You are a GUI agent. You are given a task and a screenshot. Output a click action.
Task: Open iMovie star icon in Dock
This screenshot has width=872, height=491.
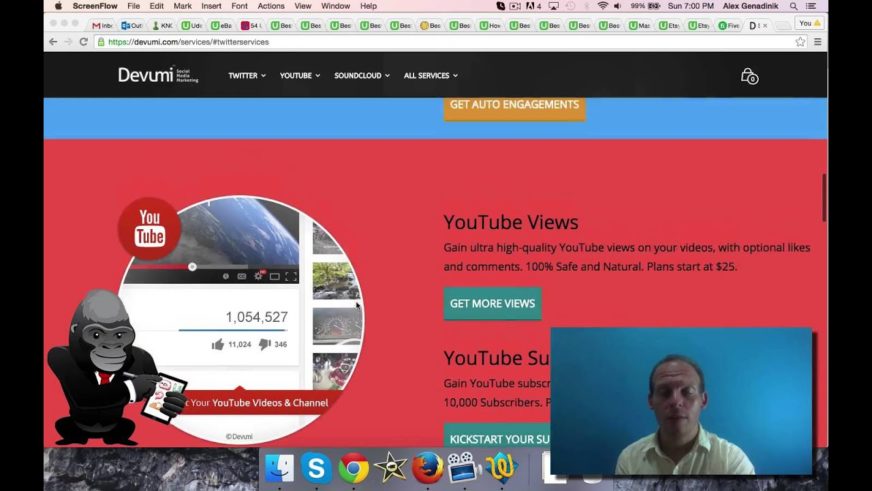[x=390, y=467]
